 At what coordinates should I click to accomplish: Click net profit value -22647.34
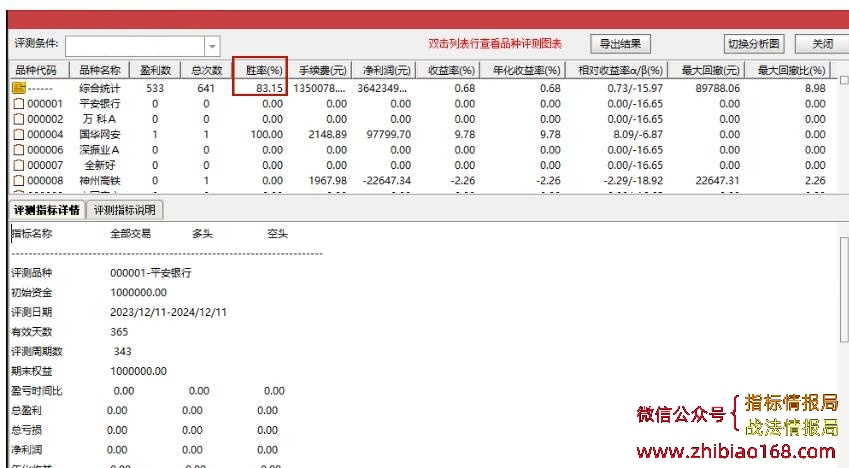[387, 180]
